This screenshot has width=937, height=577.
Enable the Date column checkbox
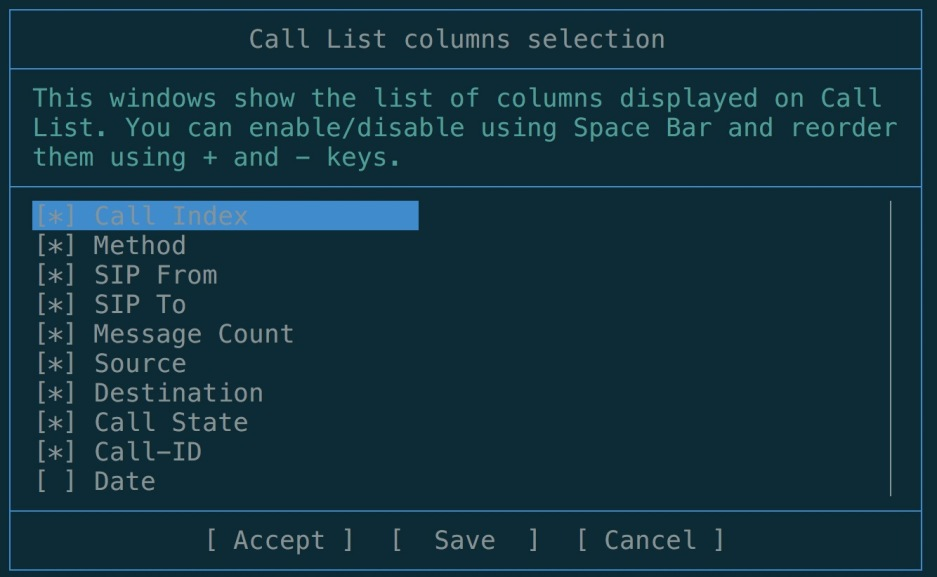55,482
